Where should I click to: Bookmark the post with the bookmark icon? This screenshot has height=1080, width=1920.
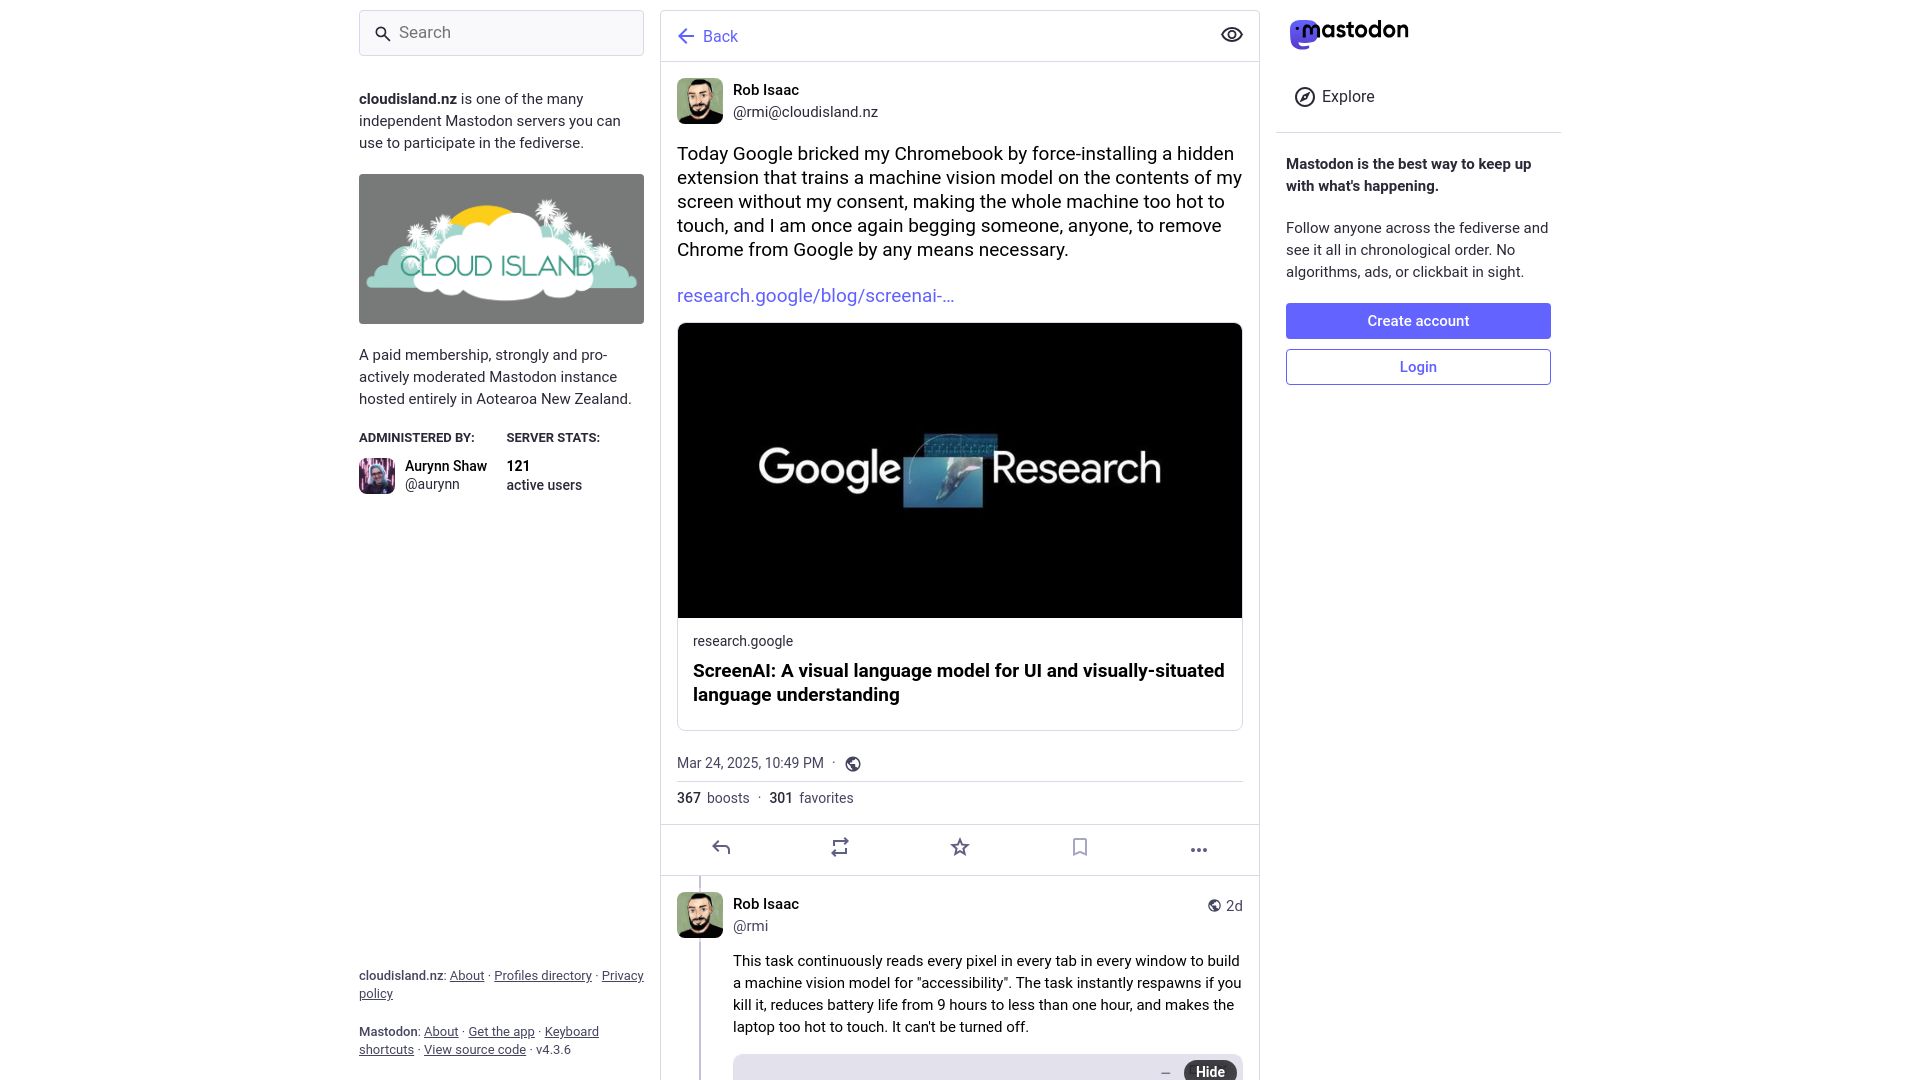(1080, 848)
